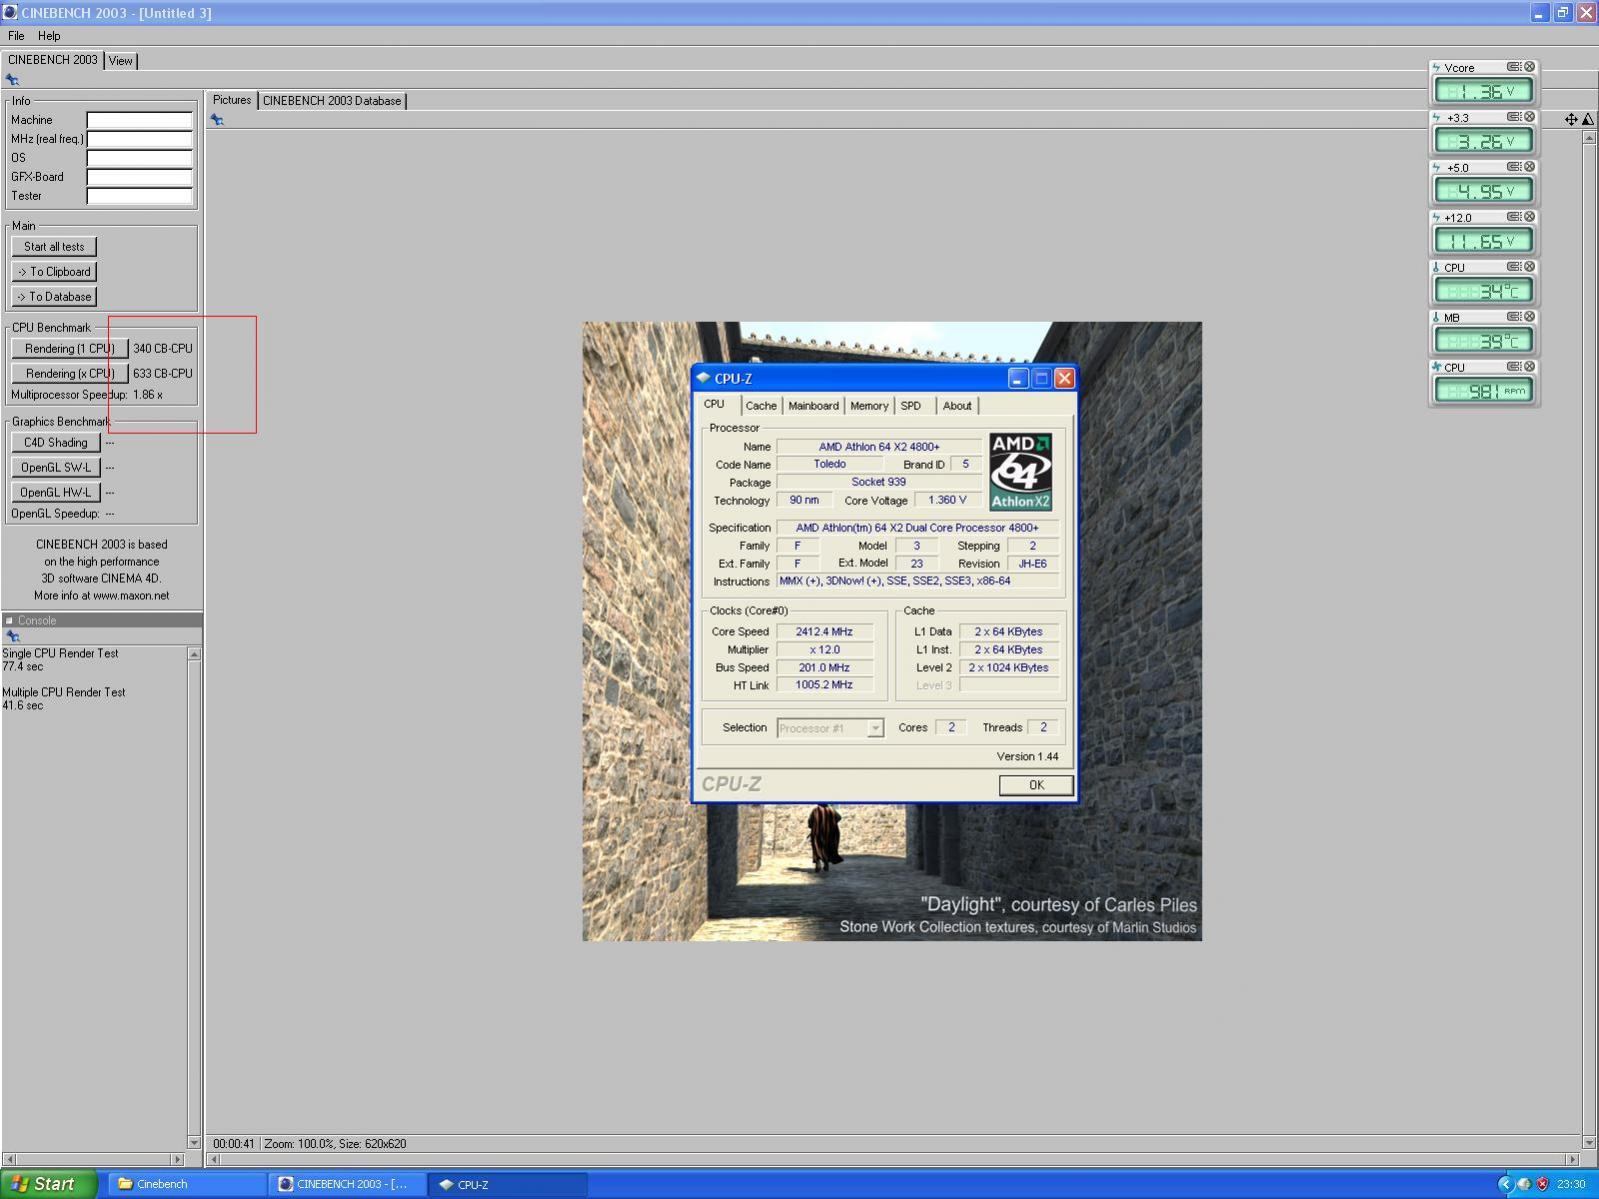The width and height of the screenshot is (1599, 1199).
Task: Close the +5.0 voltage widget
Action: click(1529, 167)
